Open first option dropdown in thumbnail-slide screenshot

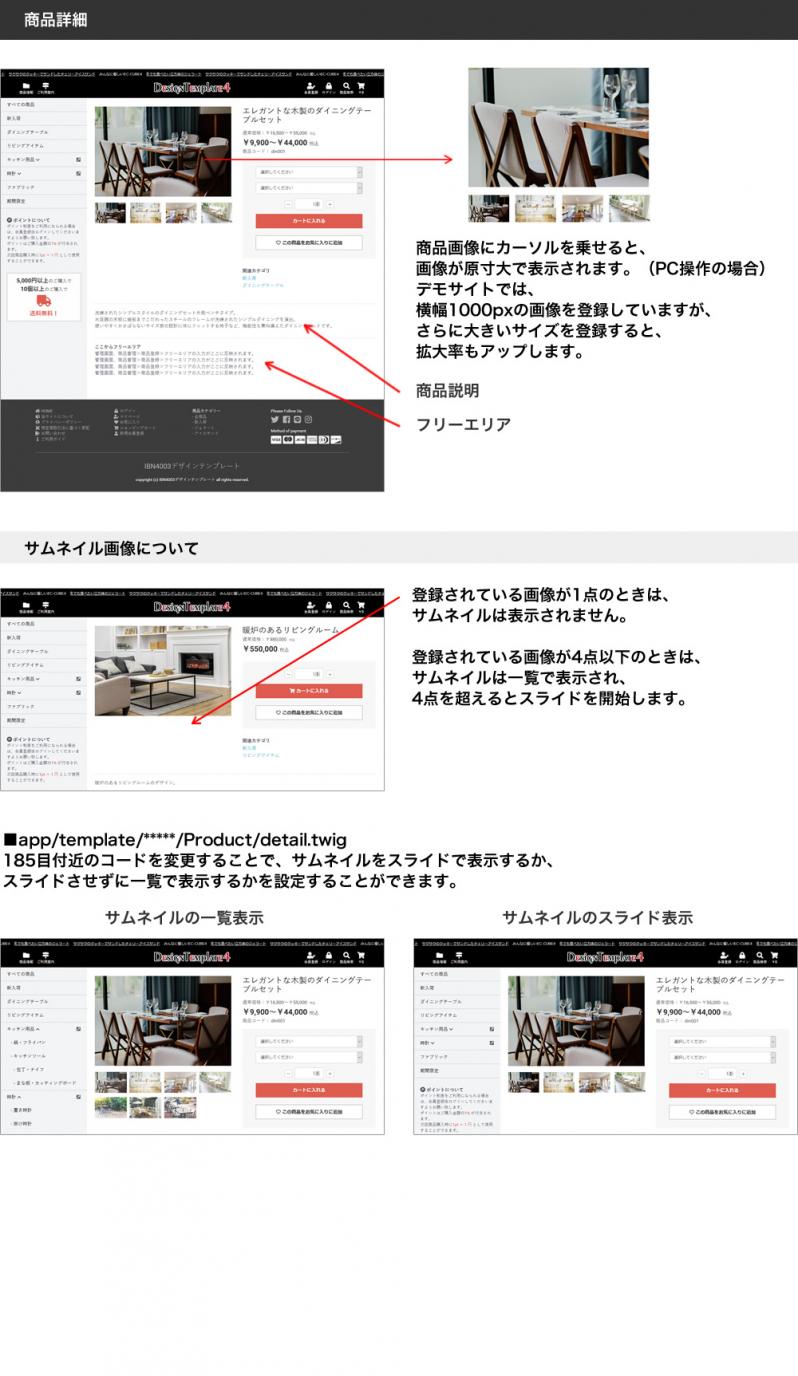pyautogui.click(x=722, y=1041)
